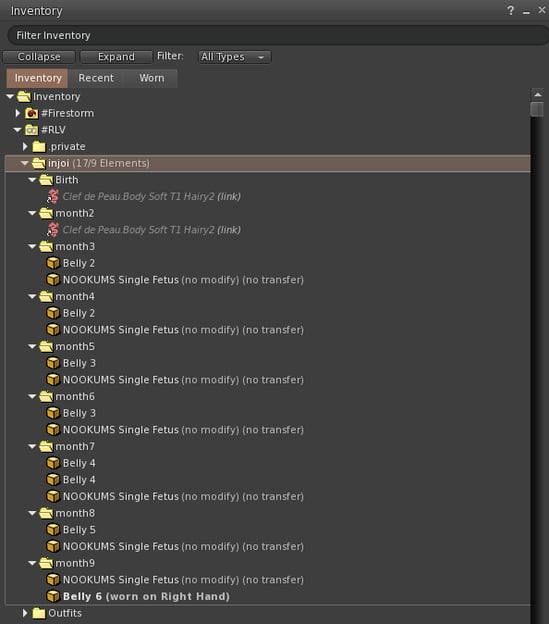Screen dimensions: 549x624
Task: Click the Belly 6 worn object icon
Action: [x=53, y=596]
